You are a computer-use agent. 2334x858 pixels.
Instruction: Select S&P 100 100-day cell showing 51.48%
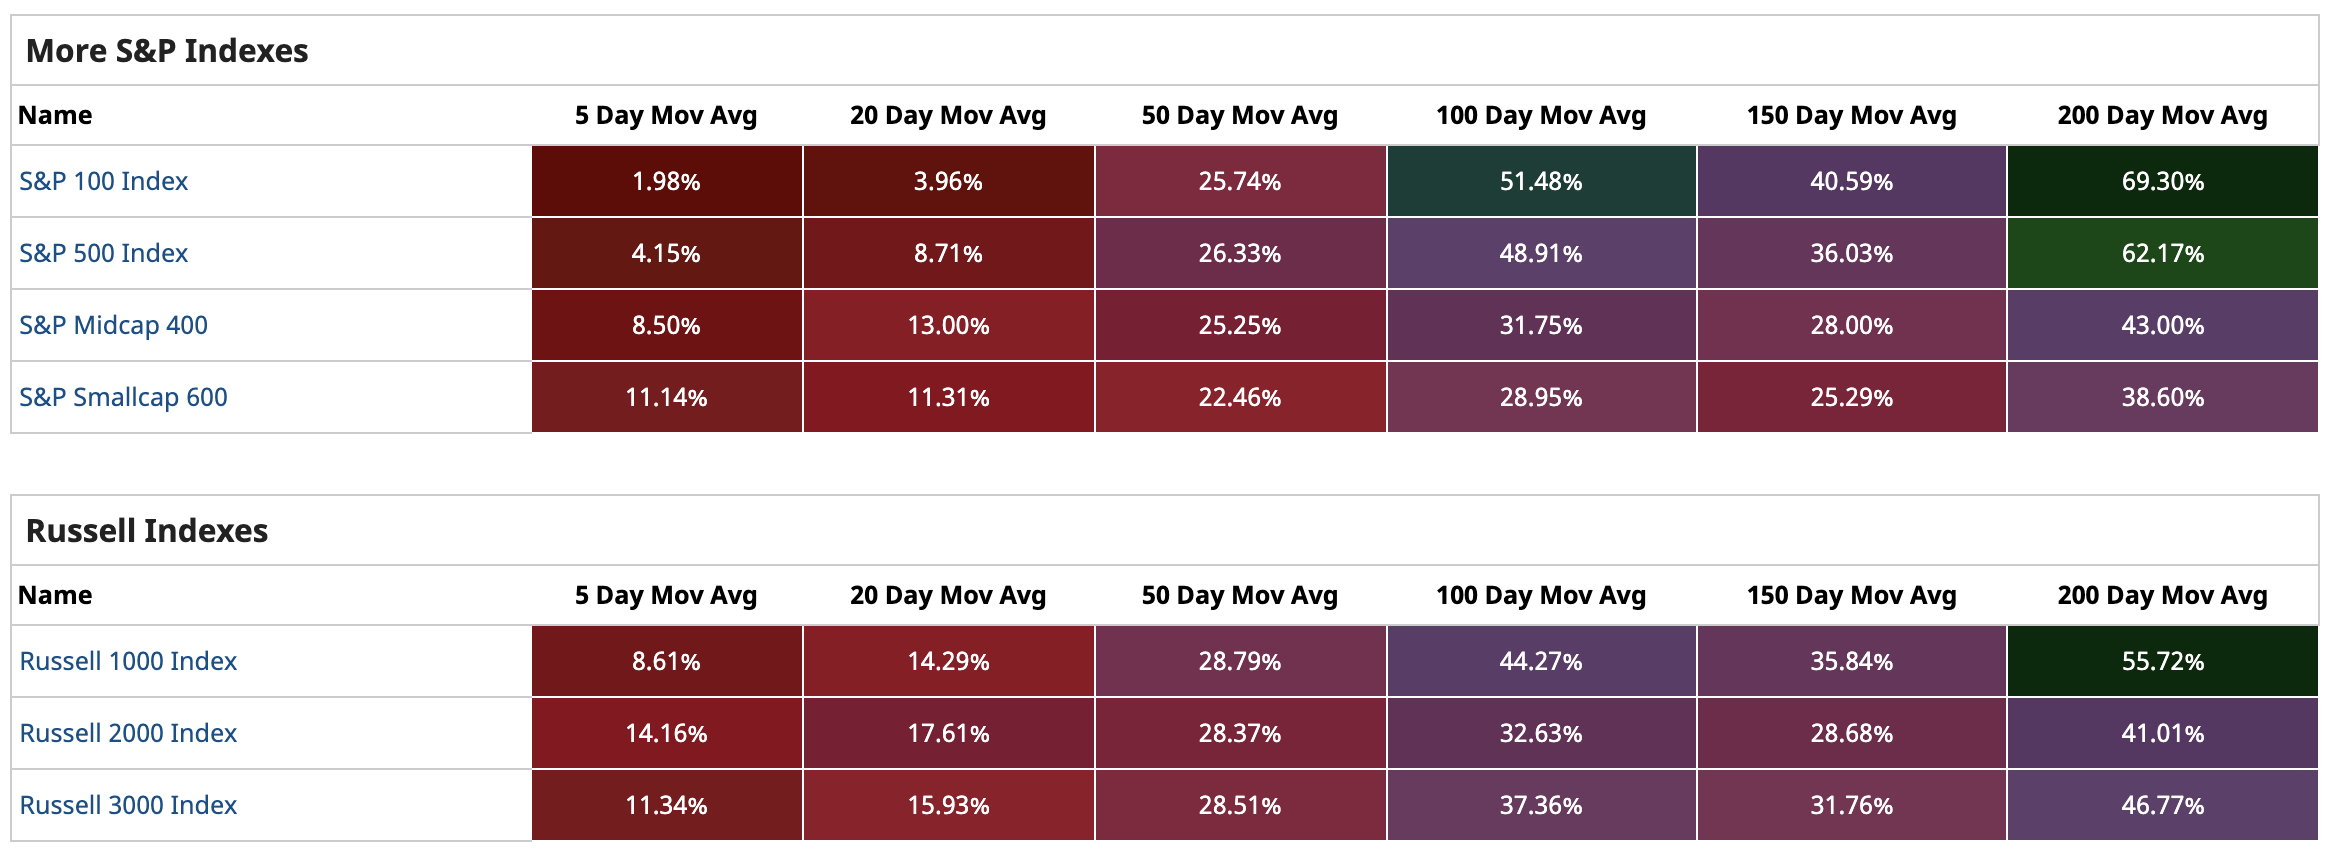coord(1540,181)
